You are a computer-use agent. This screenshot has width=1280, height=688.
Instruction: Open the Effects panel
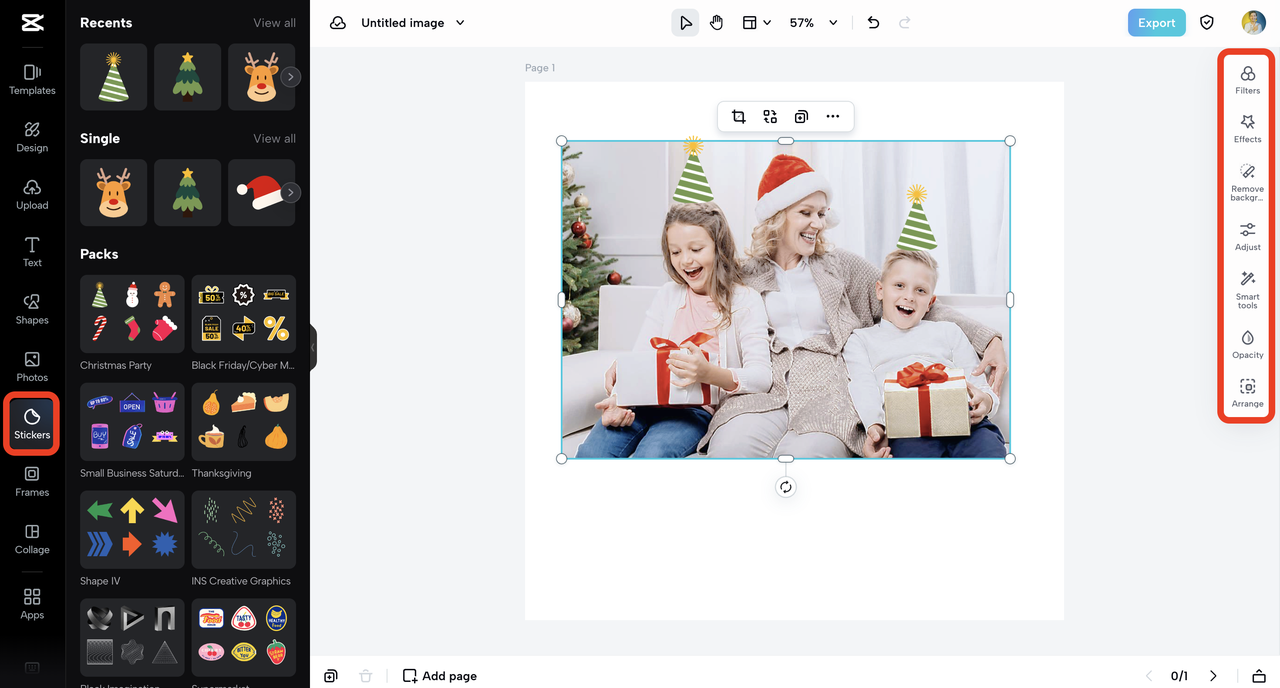tap(1247, 129)
